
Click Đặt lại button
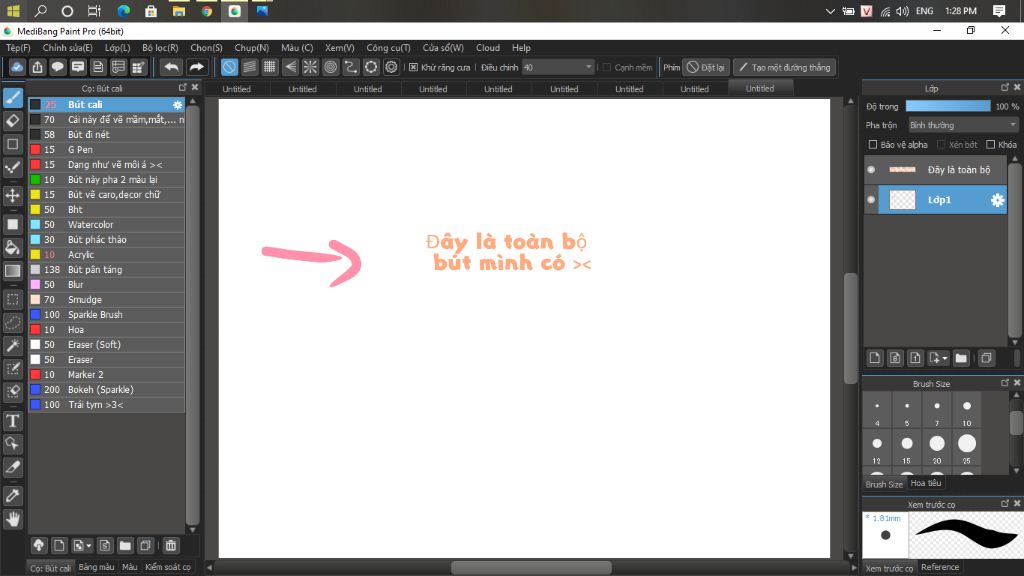[705, 67]
